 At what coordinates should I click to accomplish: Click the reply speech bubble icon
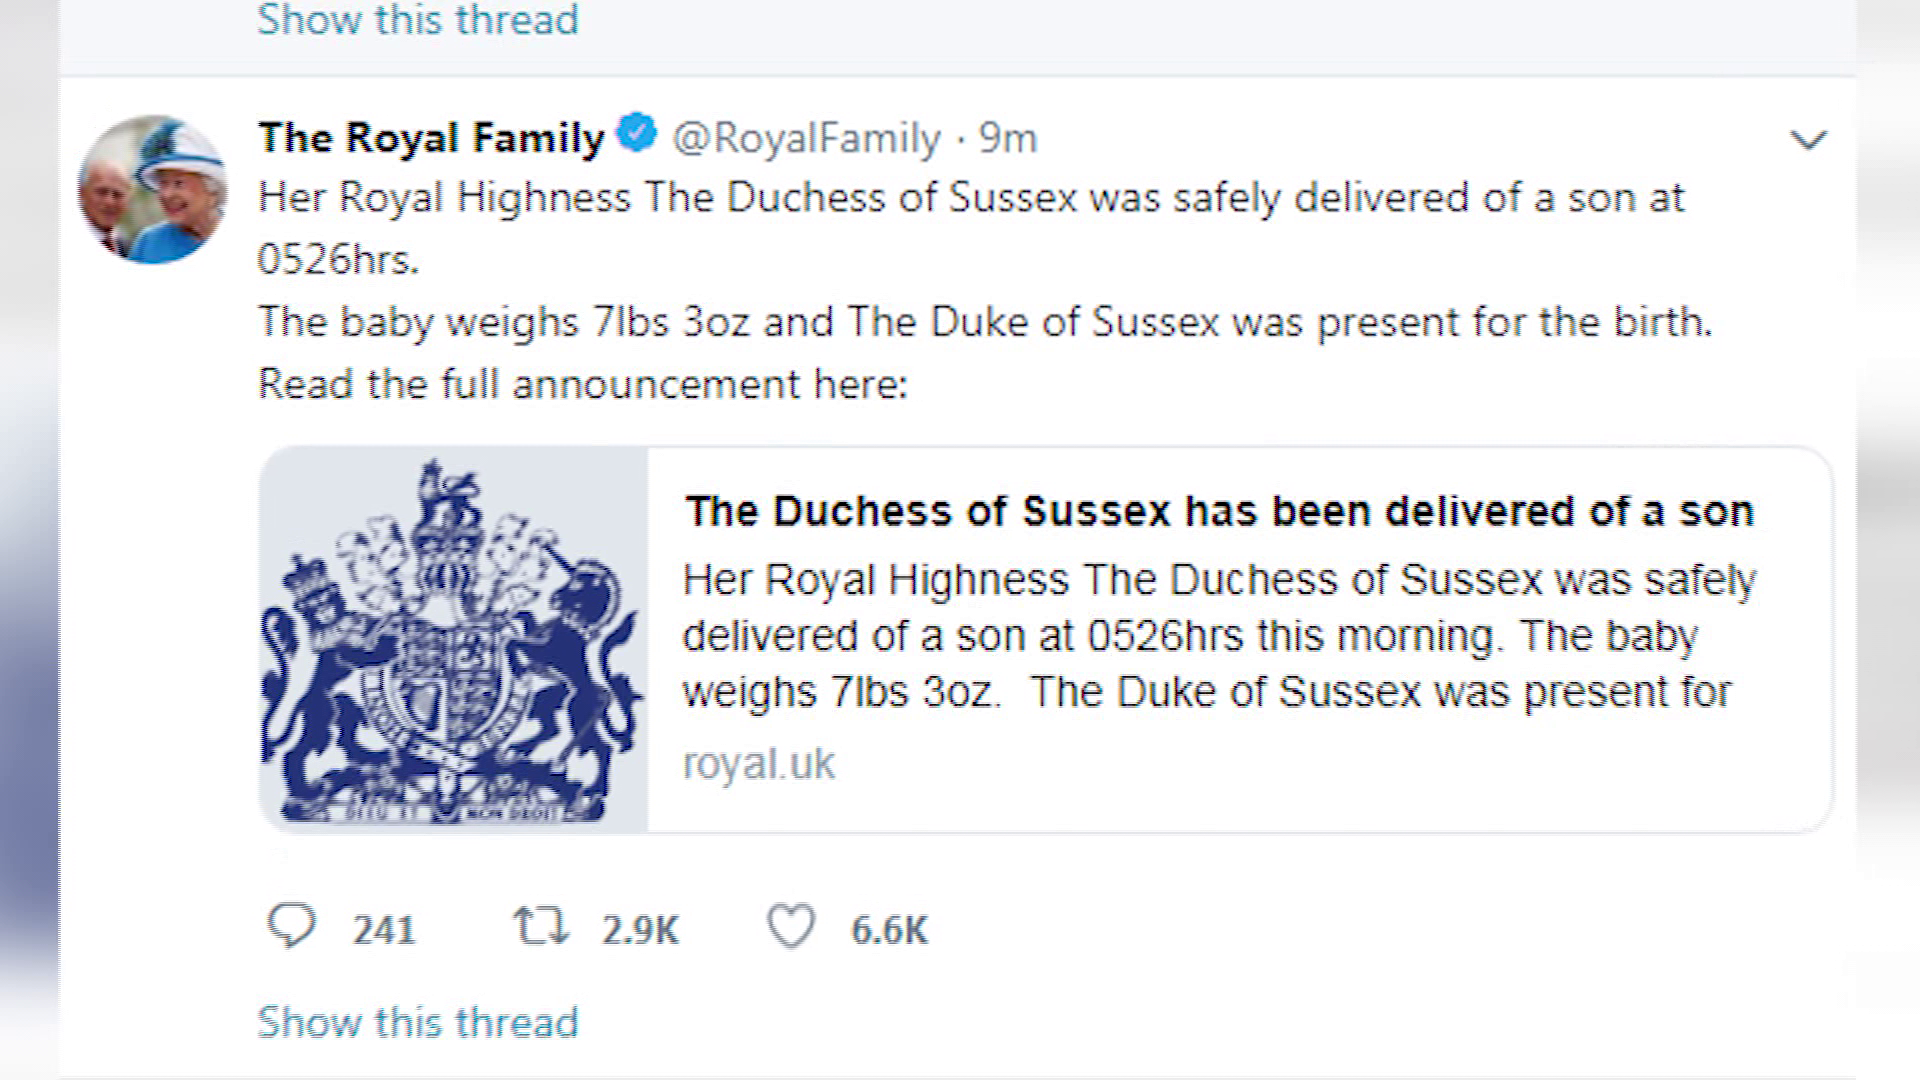click(x=291, y=926)
